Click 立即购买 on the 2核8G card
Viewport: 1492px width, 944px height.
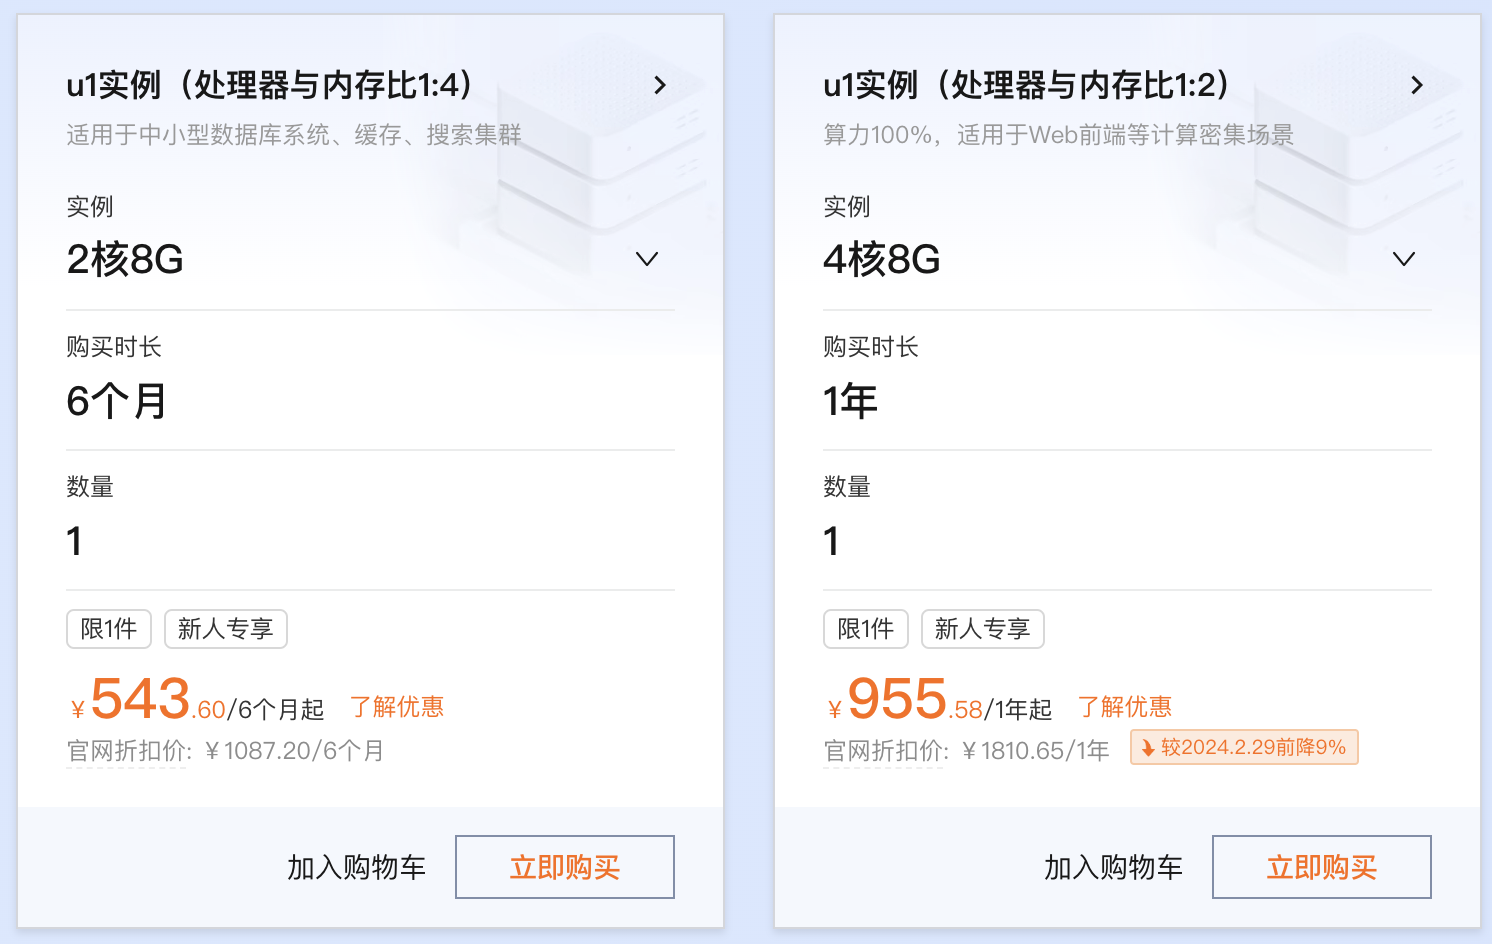pyautogui.click(x=564, y=867)
